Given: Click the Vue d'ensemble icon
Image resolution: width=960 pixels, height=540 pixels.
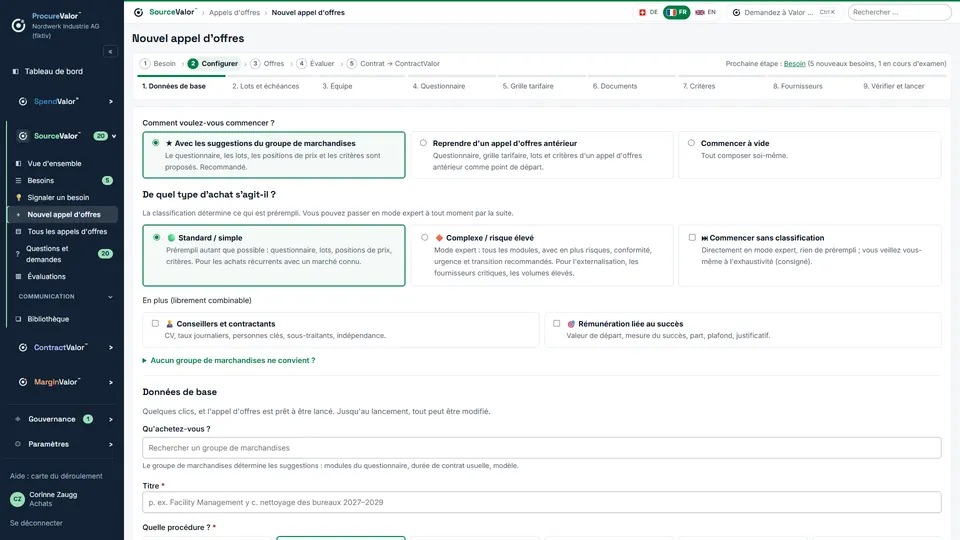Looking at the screenshot, I should [x=18, y=163].
